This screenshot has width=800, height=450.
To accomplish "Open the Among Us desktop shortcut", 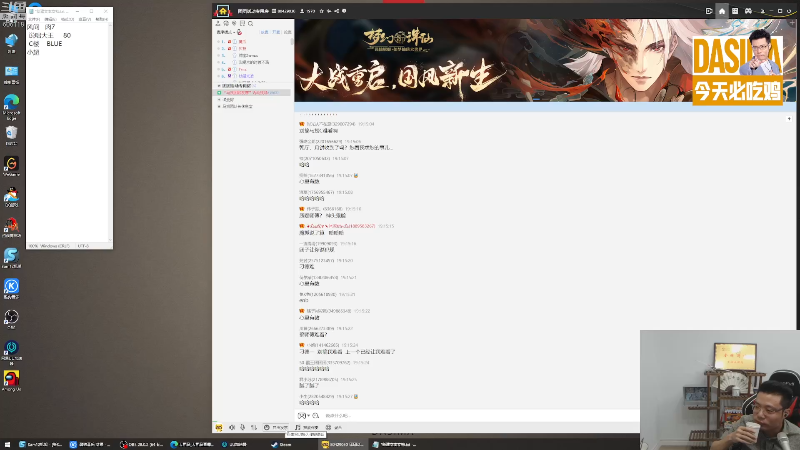I will coord(11,381).
